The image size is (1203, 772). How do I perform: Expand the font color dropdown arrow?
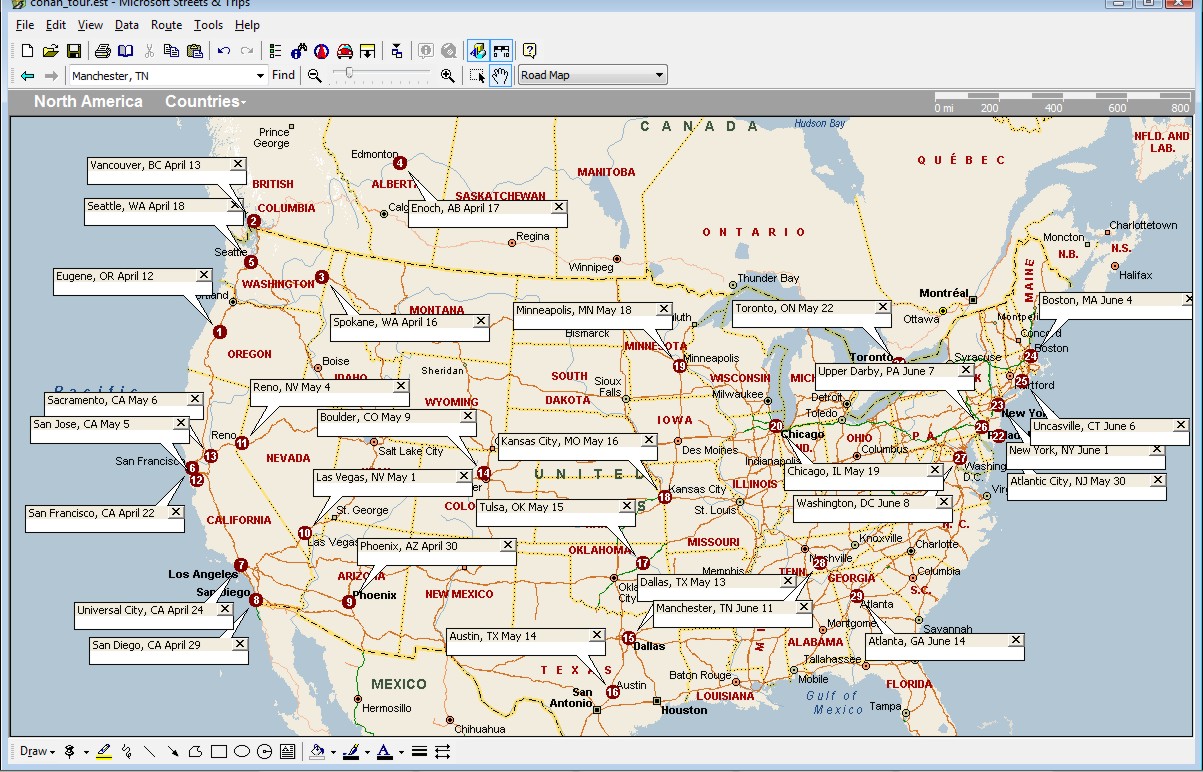click(400, 752)
